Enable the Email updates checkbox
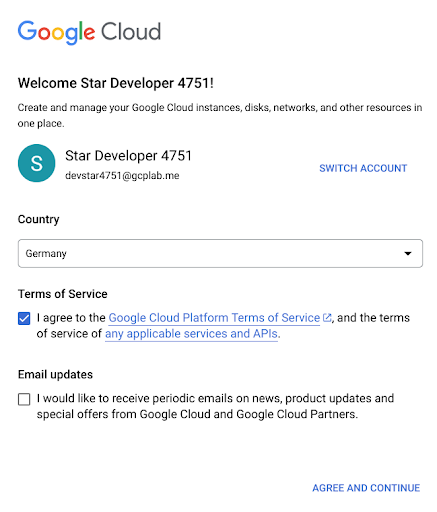This screenshot has width=437, height=512. (24, 399)
